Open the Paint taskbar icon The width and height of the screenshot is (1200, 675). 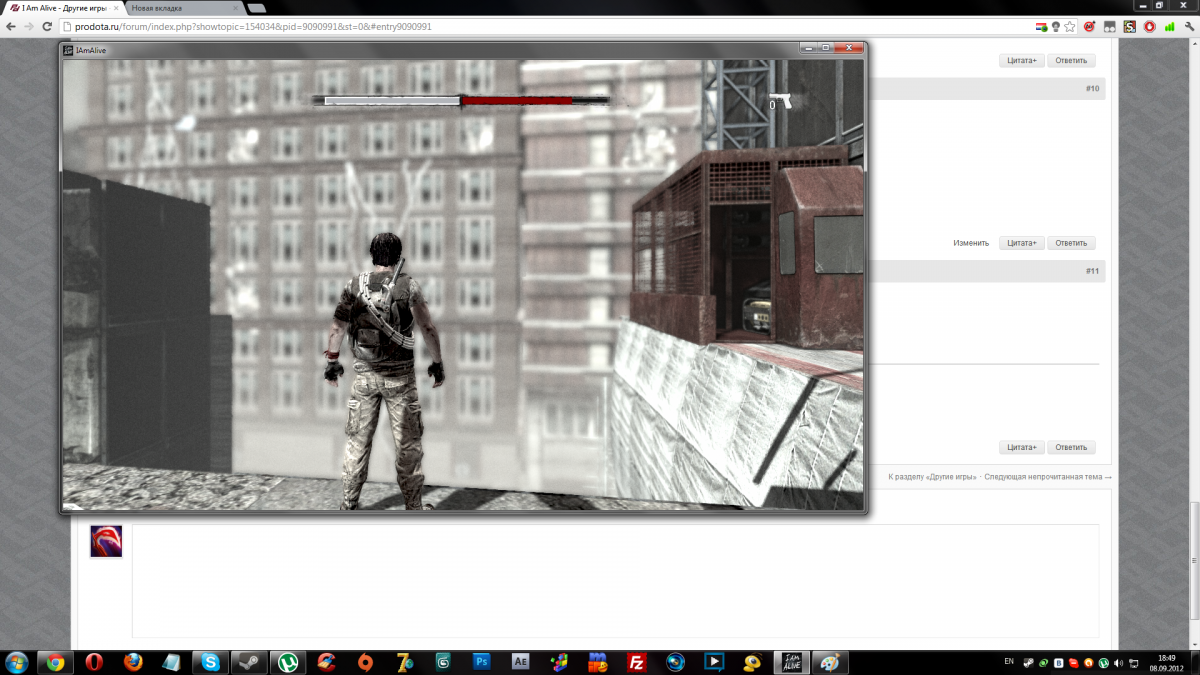(x=830, y=662)
